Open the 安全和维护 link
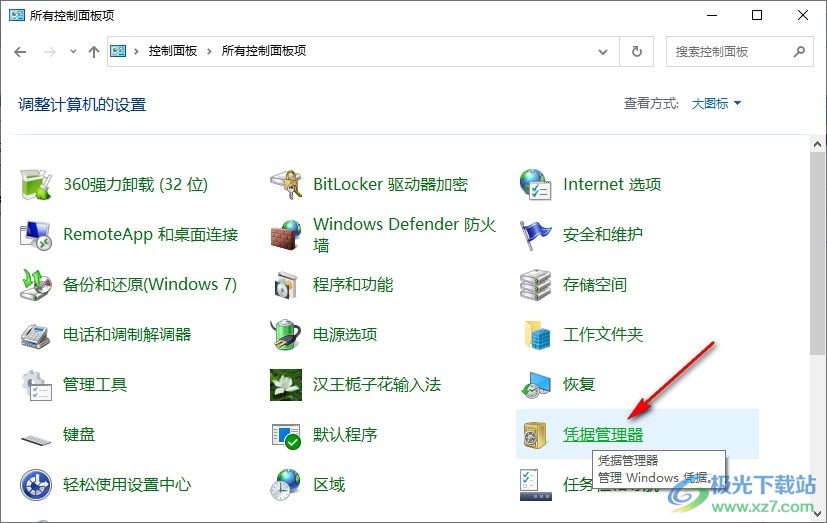Image resolution: width=827 pixels, height=523 pixels. point(603,235)
